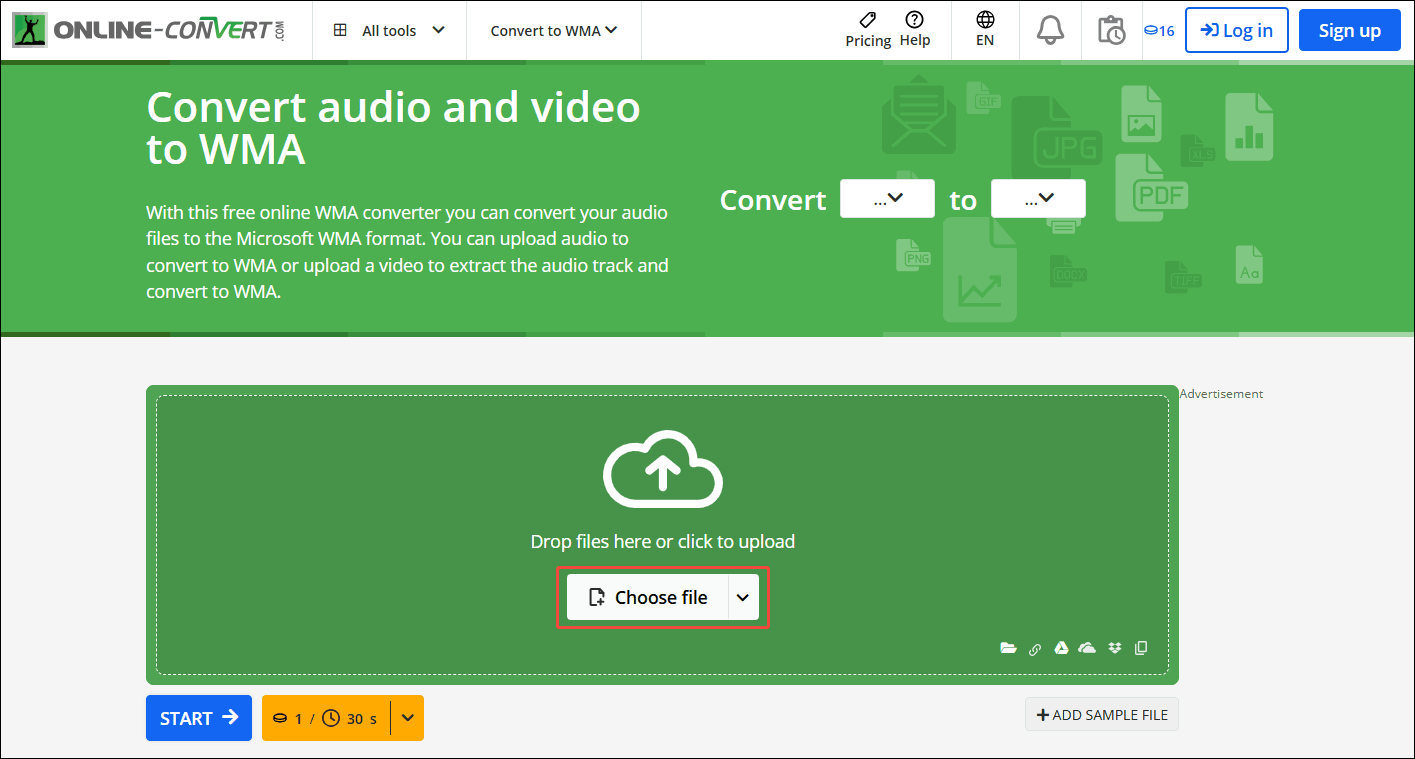Enter a URL to upload via link
1415x759 pixels.
(x=1034, y=648)
